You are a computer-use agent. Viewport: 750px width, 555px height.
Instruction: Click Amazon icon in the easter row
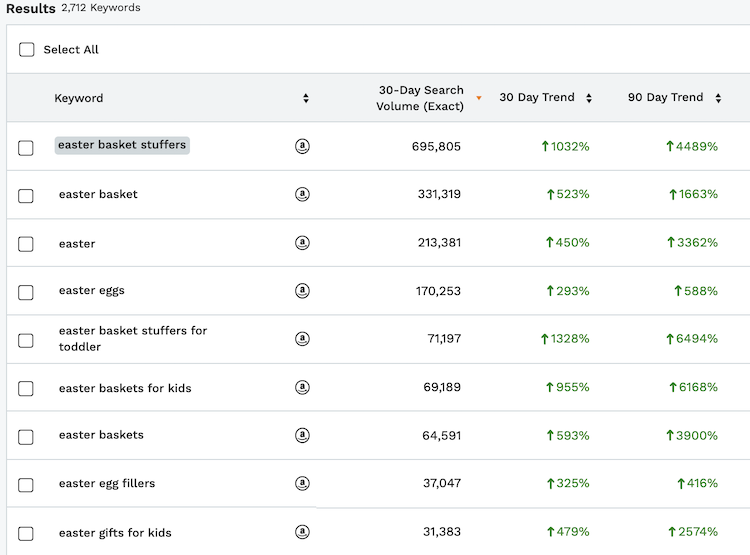(302, 243)
